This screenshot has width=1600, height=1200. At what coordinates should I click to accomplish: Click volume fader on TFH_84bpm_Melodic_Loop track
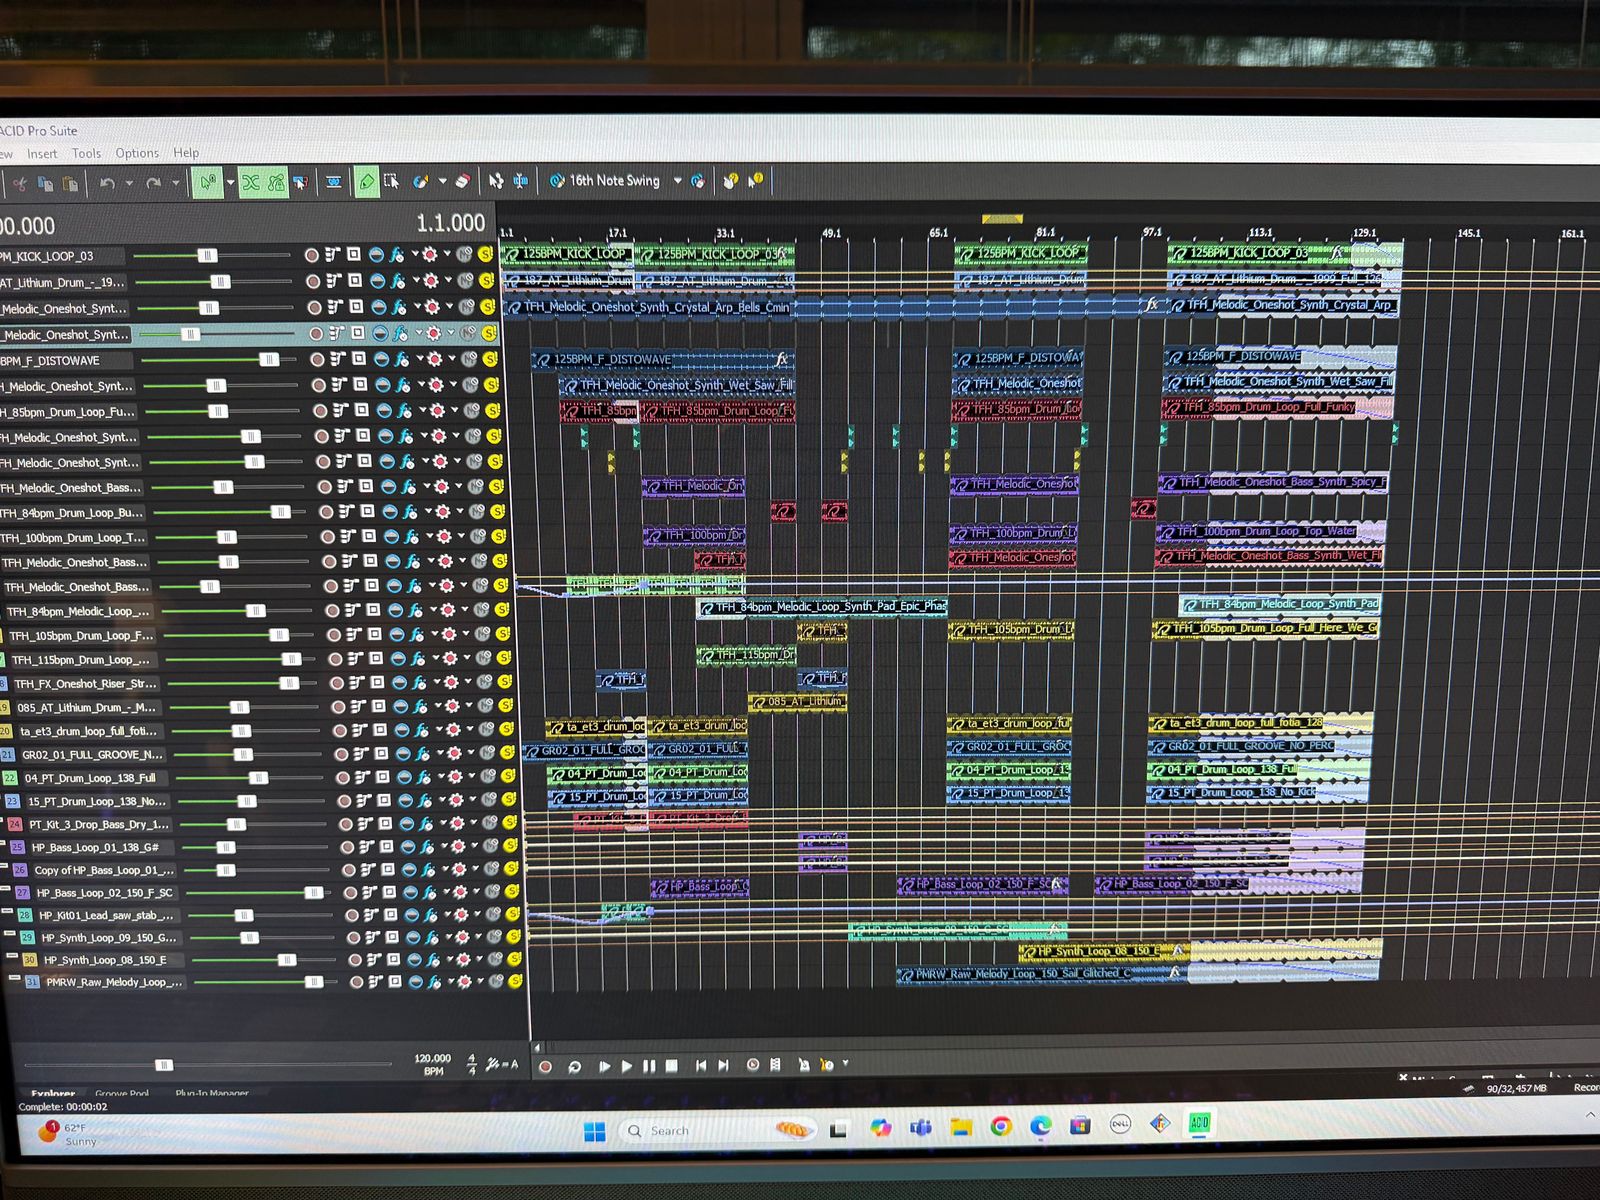click(255, 611)
